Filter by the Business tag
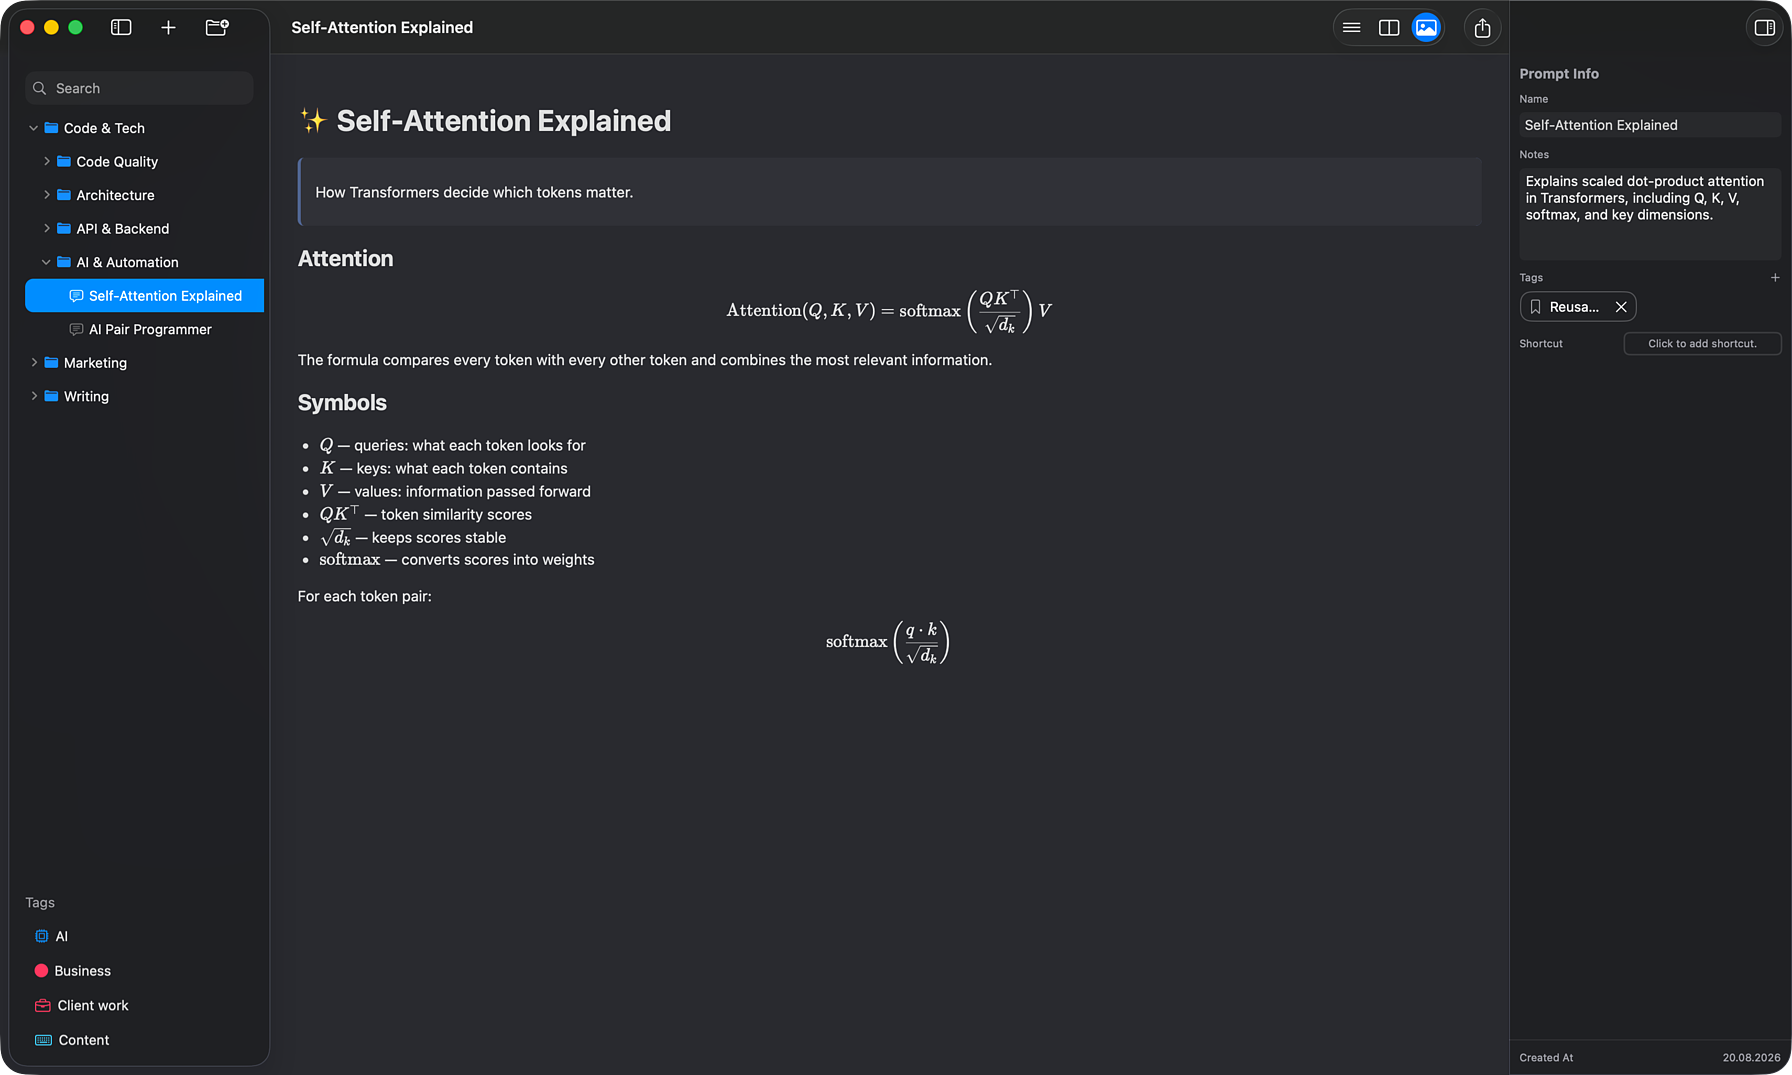The height and width of the screenshot is (1075, 1792). coord(72,971)
